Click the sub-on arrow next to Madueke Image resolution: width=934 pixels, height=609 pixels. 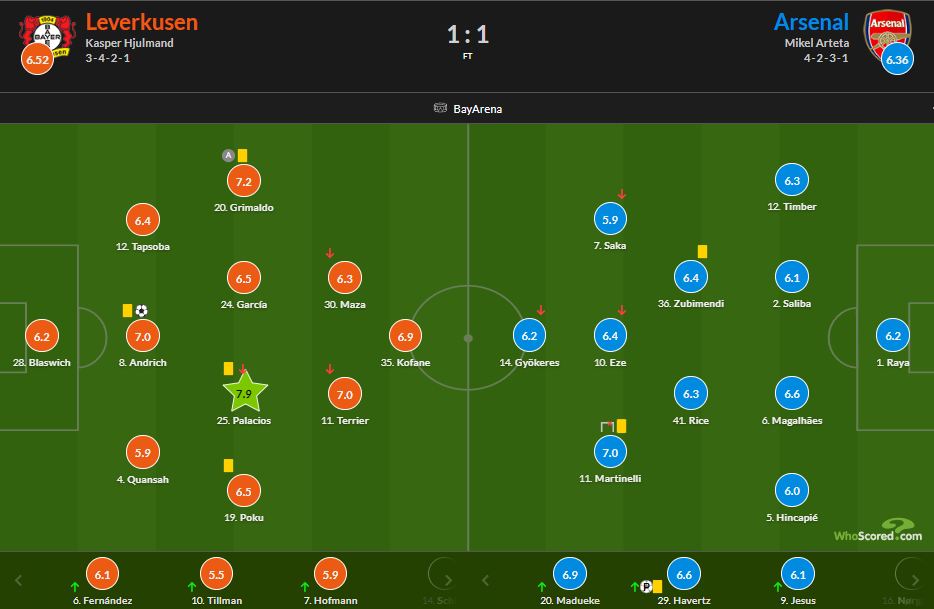[x=542, y=586]
